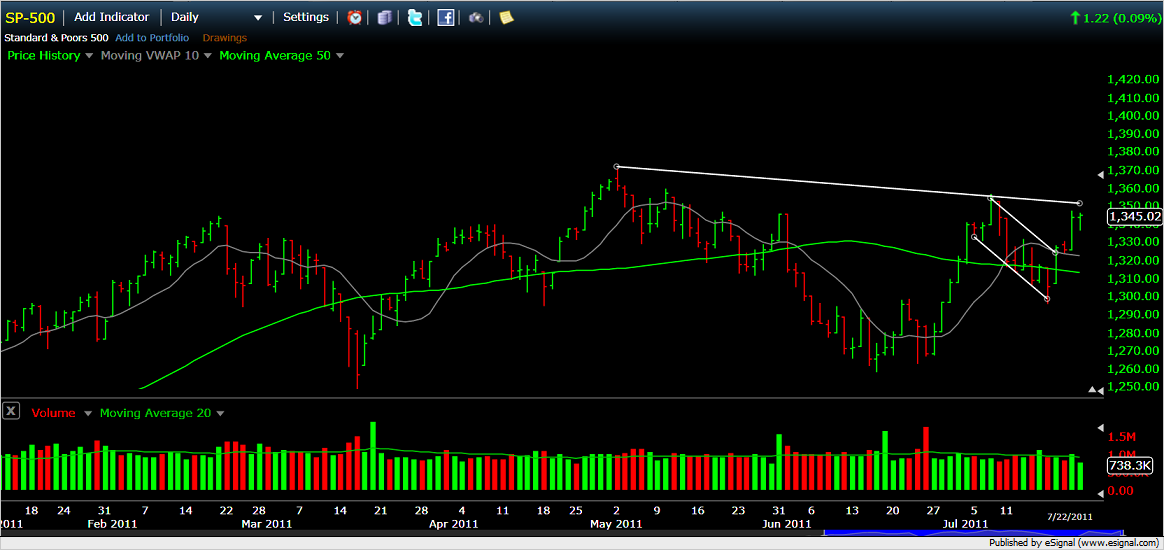Click the SP-500 symbol label
This screenshot has width=1164, height=550.
click(x=29, y=17)
